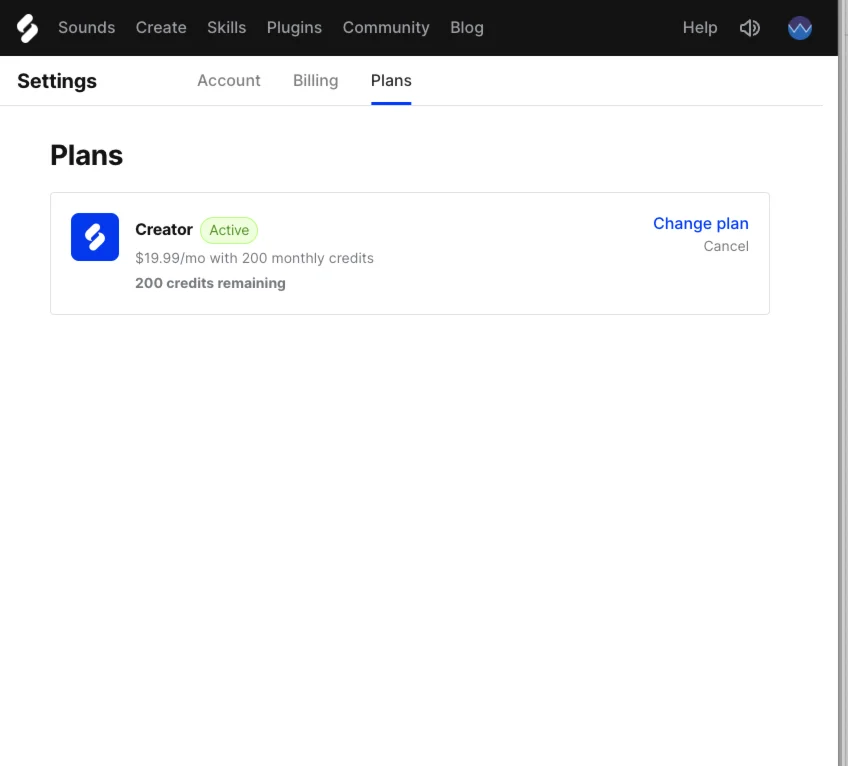Viewport: 848px width, 766px height.
Task: Open the user avatar menu
Action: 799,28
